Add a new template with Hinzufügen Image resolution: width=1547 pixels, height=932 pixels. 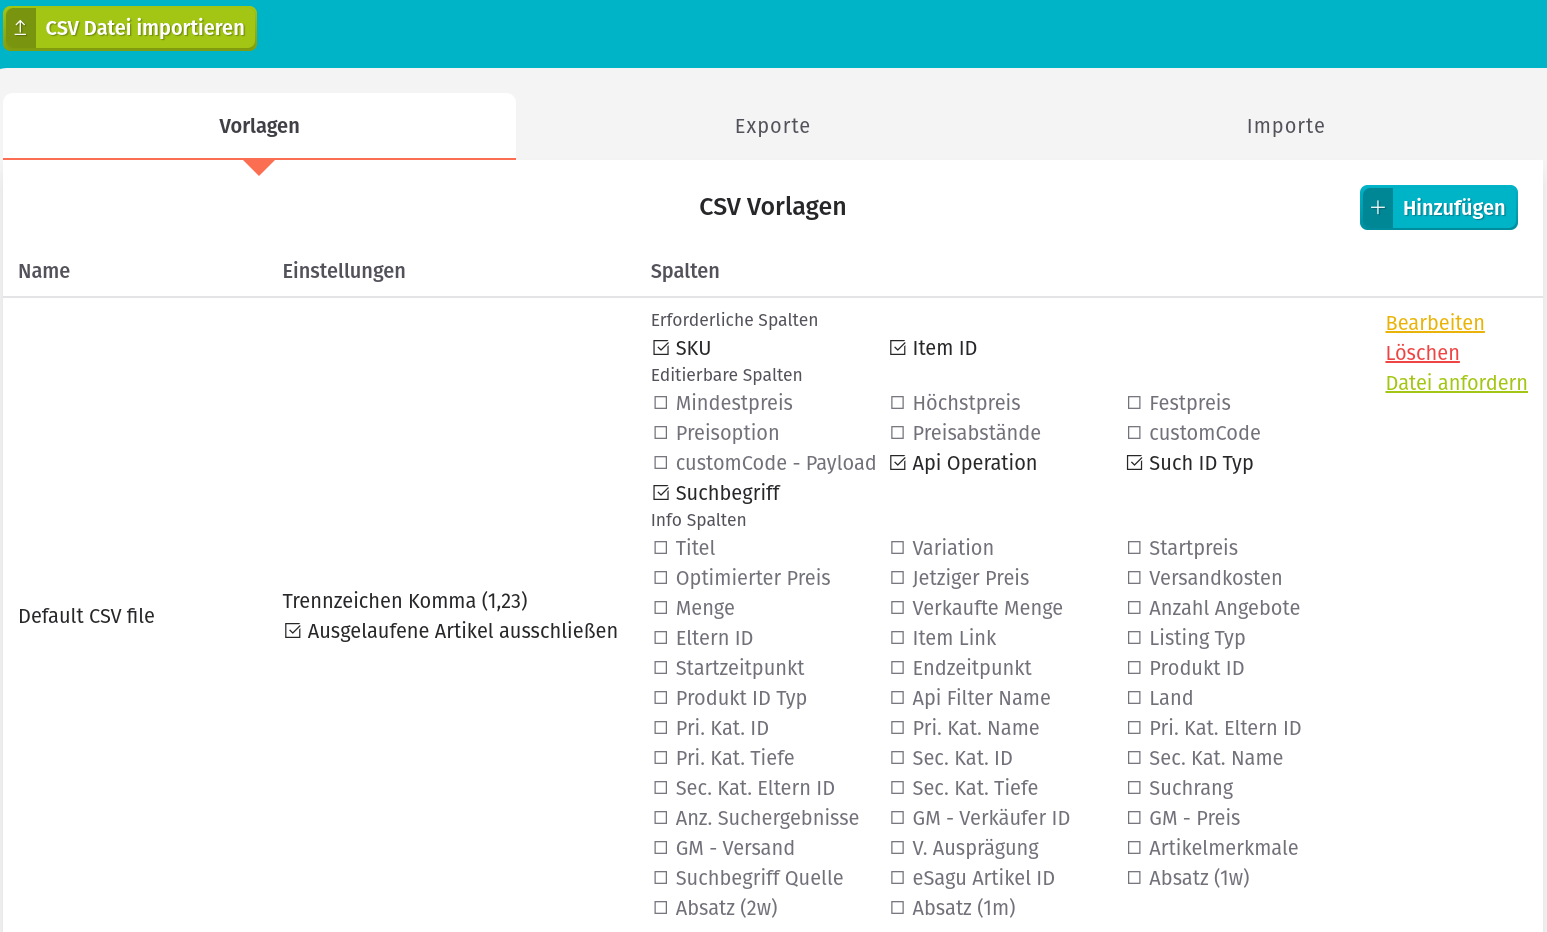pos(1438,207)
